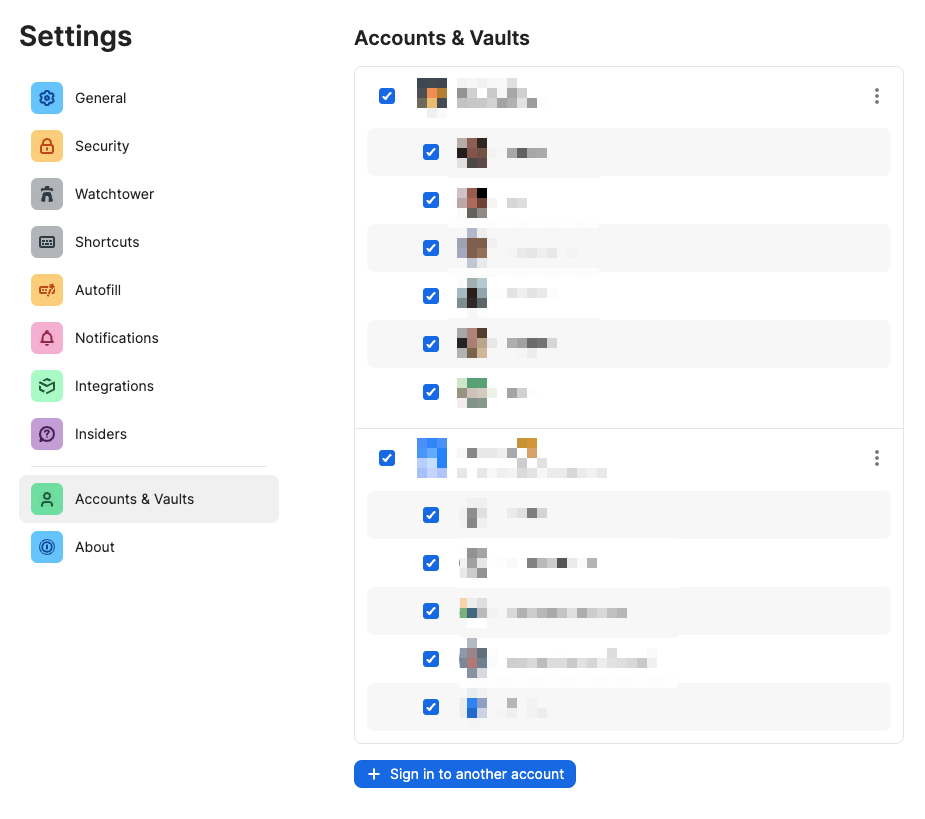Screen dimensions: 925x819
Task: Uncheck the vault with green icon
Action: 431,392
